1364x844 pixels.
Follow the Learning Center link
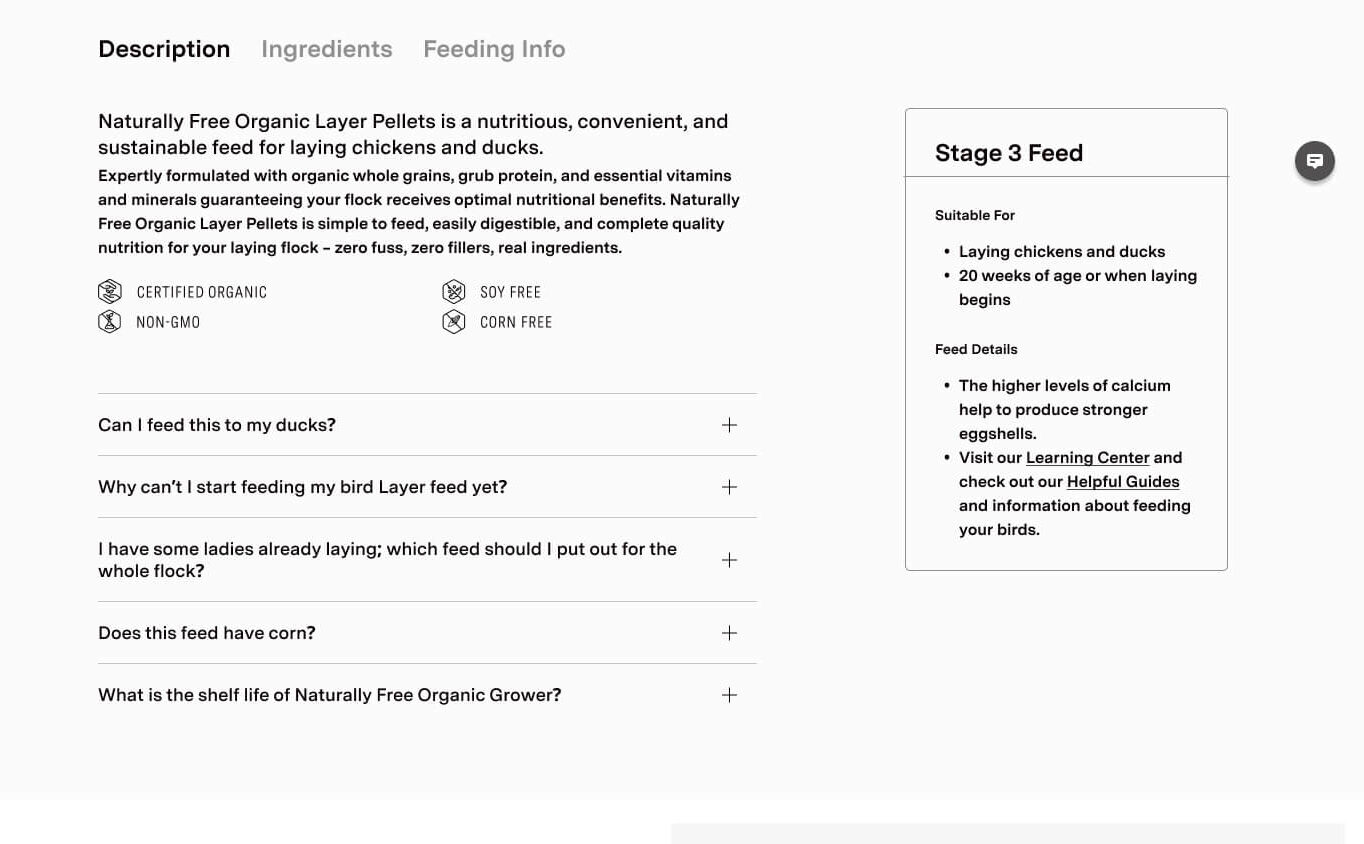point(1087,458)
